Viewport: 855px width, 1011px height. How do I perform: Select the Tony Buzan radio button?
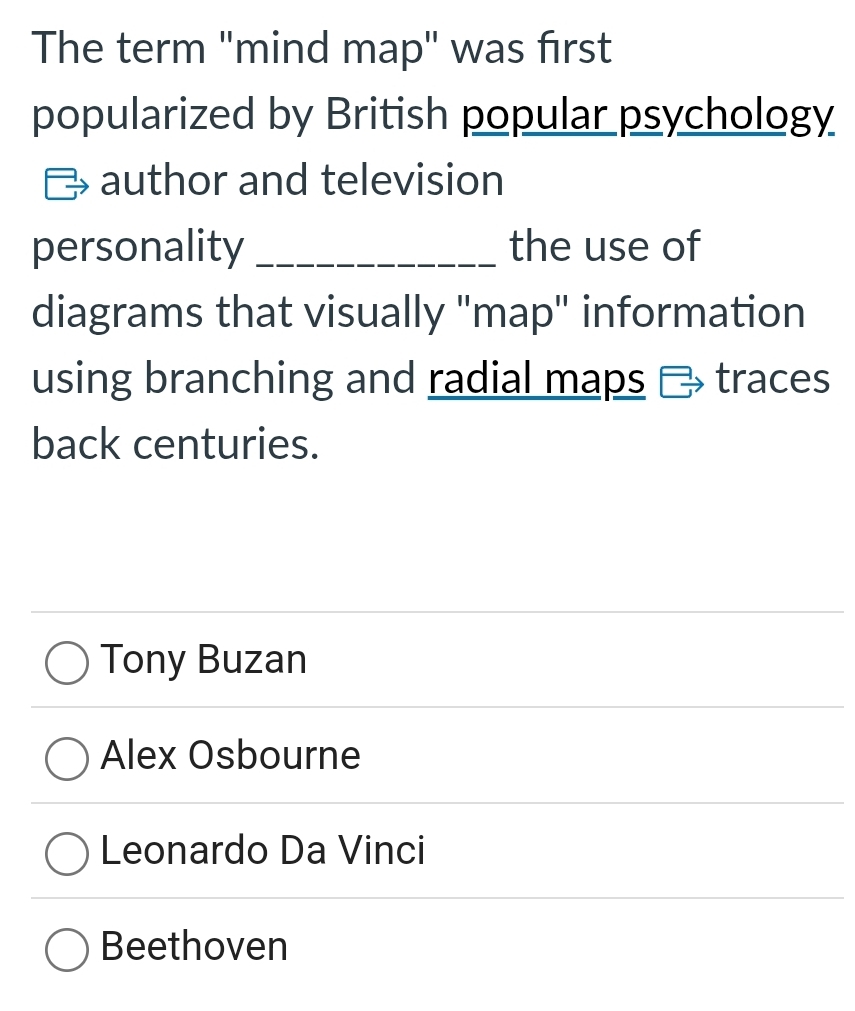coord(65,662)
